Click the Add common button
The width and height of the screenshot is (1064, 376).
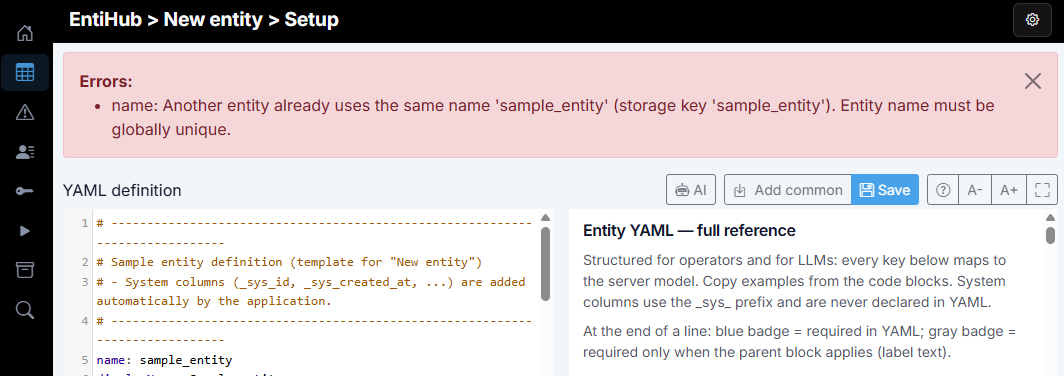pos(788,190)
